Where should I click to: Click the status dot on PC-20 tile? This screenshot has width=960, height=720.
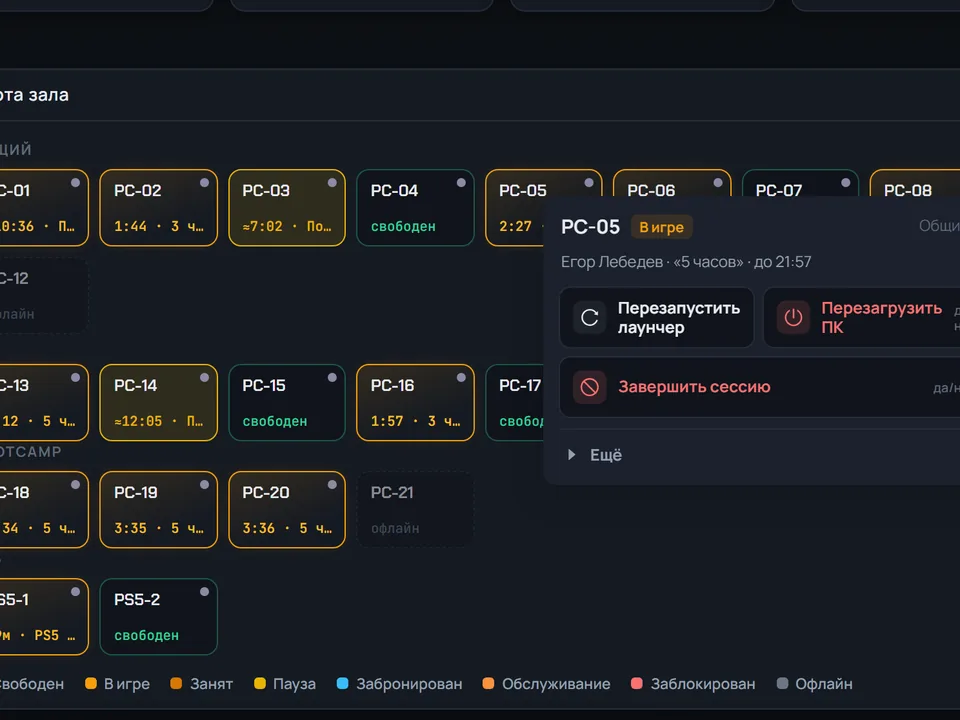tap(332, 484)
